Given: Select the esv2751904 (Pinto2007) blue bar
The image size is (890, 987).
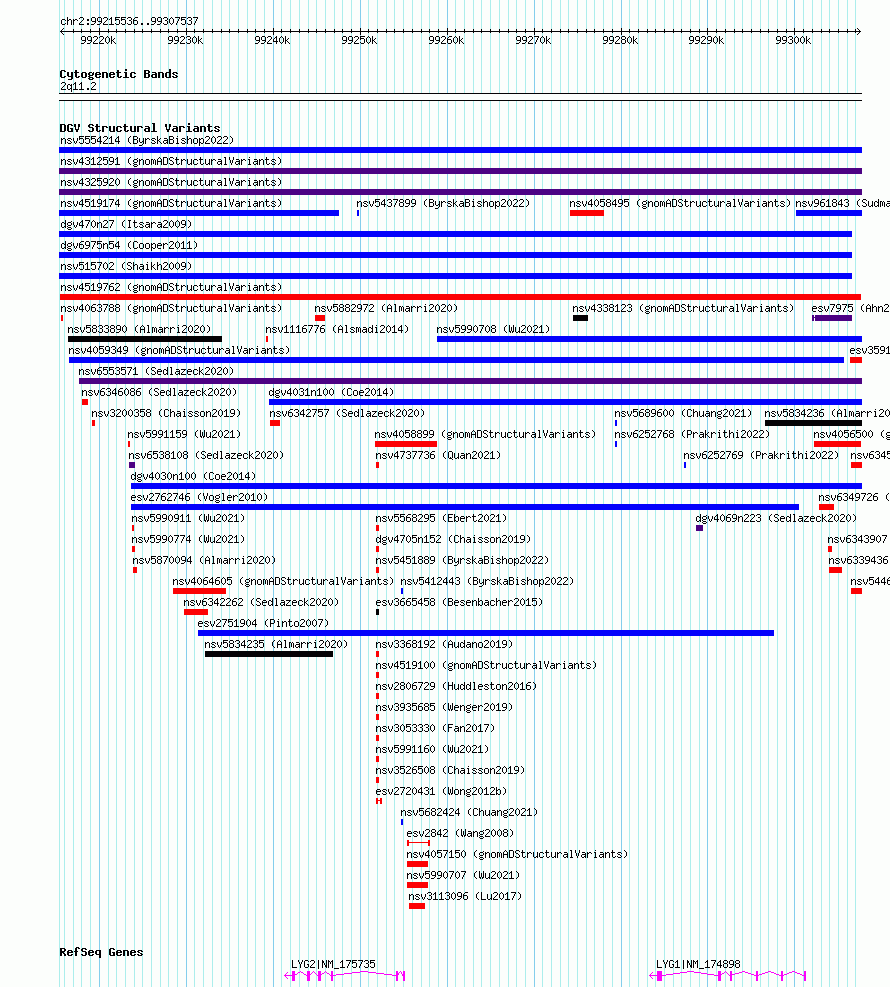Looking at the screenshot, I should (486, 633).
